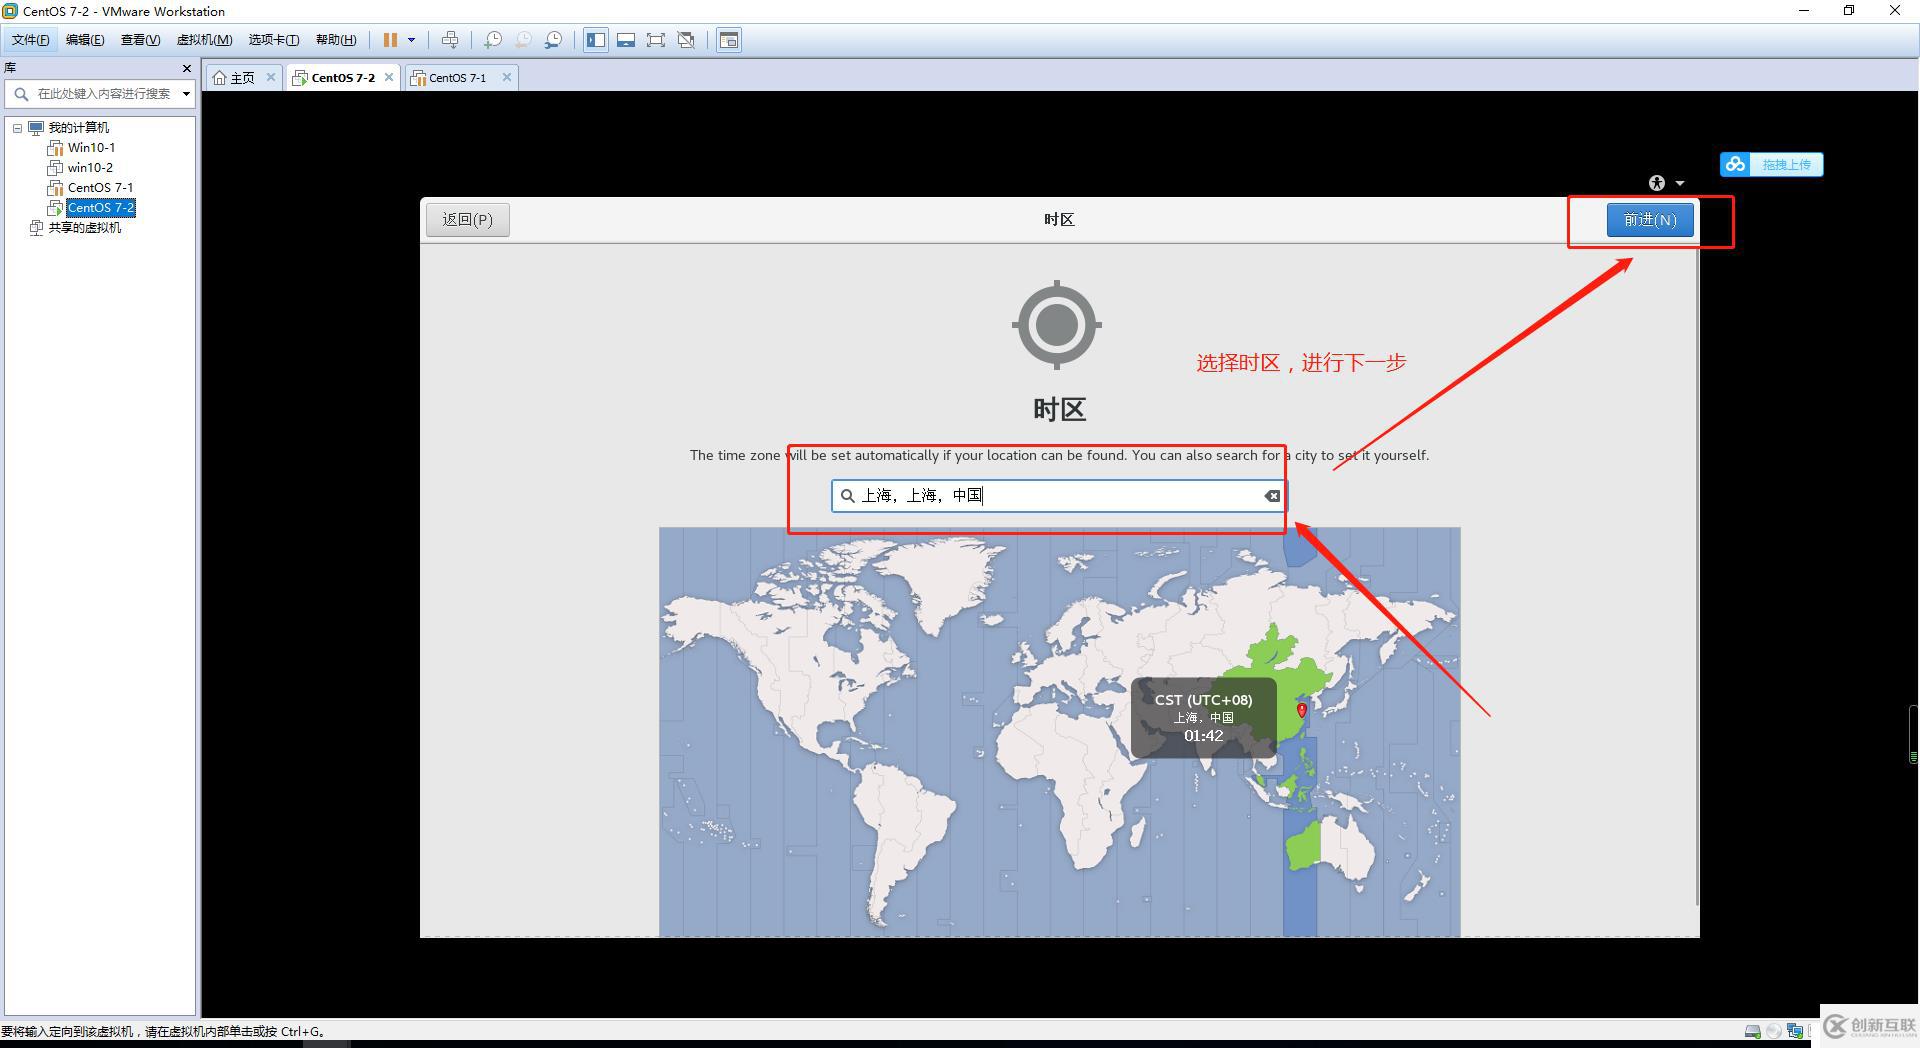Image resolution: width=1920 pixels, height=1048 pixels.
Task: Take a snapshot of this virtual machine
Action: (x=493, y=40)
